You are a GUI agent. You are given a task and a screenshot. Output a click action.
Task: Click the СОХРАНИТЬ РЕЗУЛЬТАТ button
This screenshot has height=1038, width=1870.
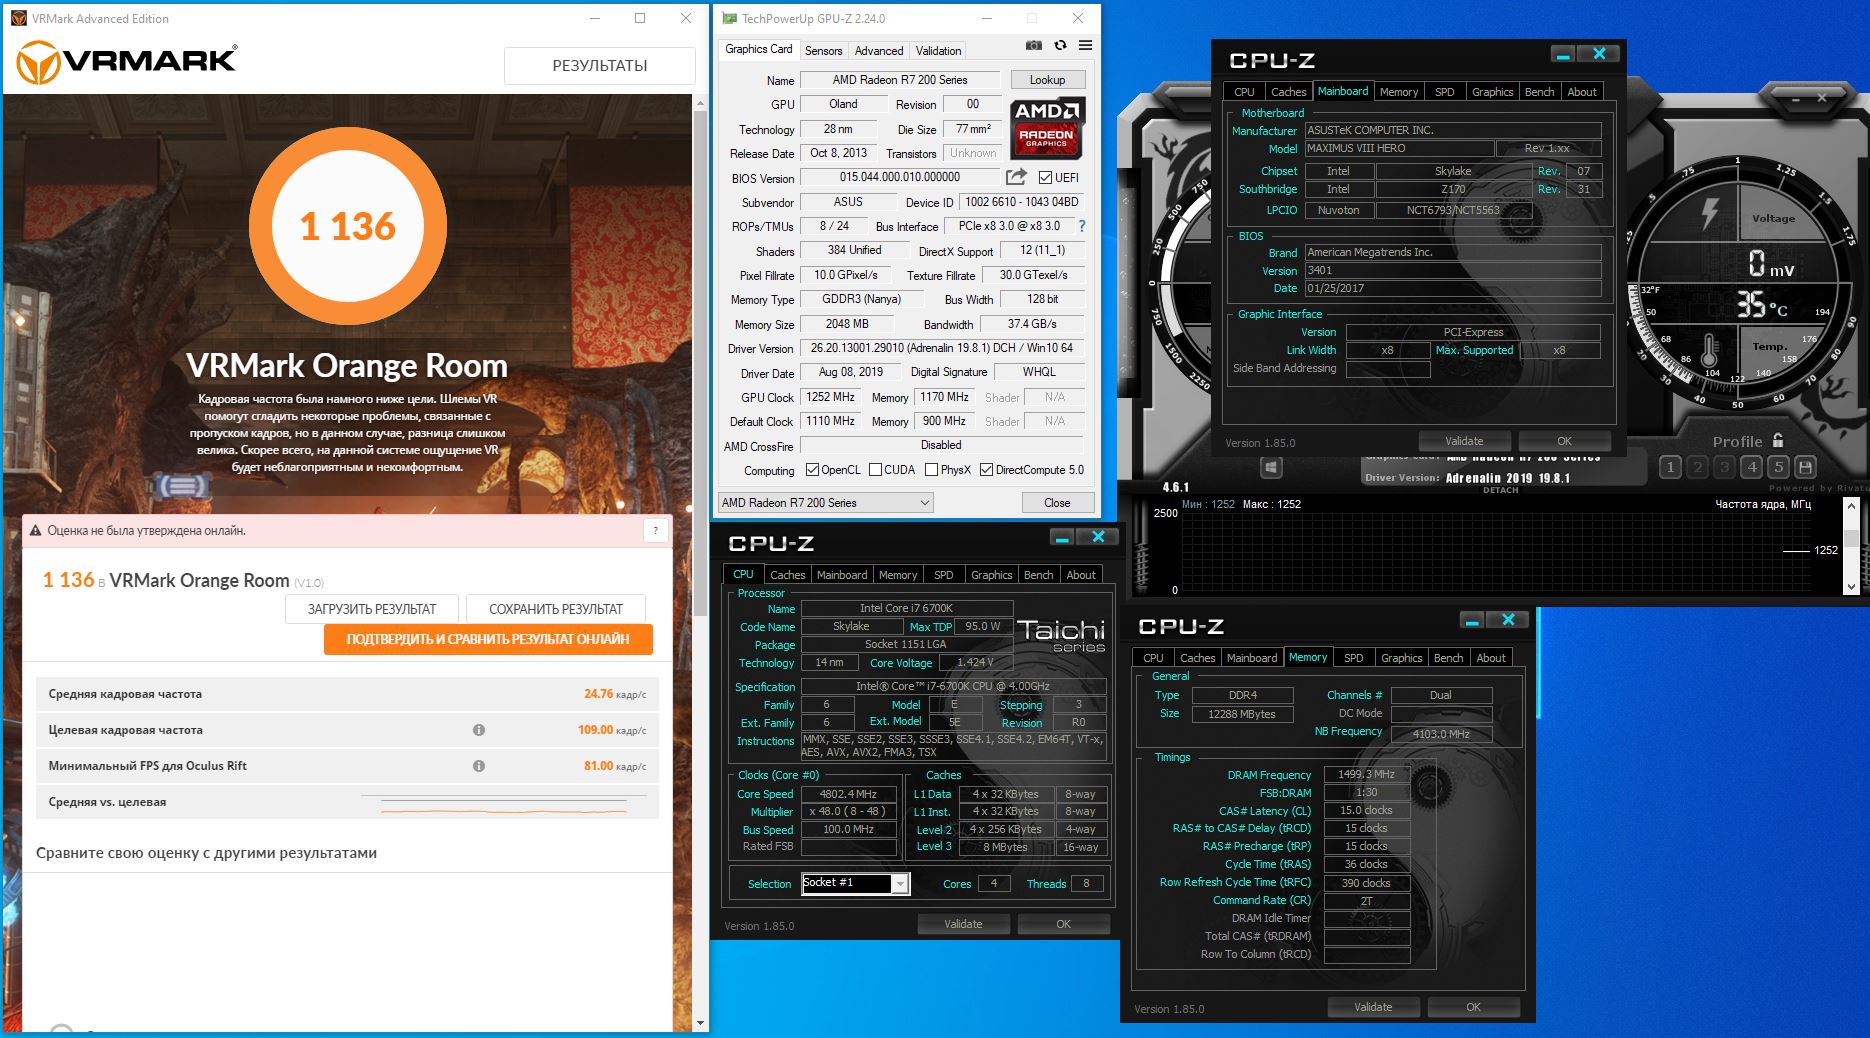click(556, 609)
